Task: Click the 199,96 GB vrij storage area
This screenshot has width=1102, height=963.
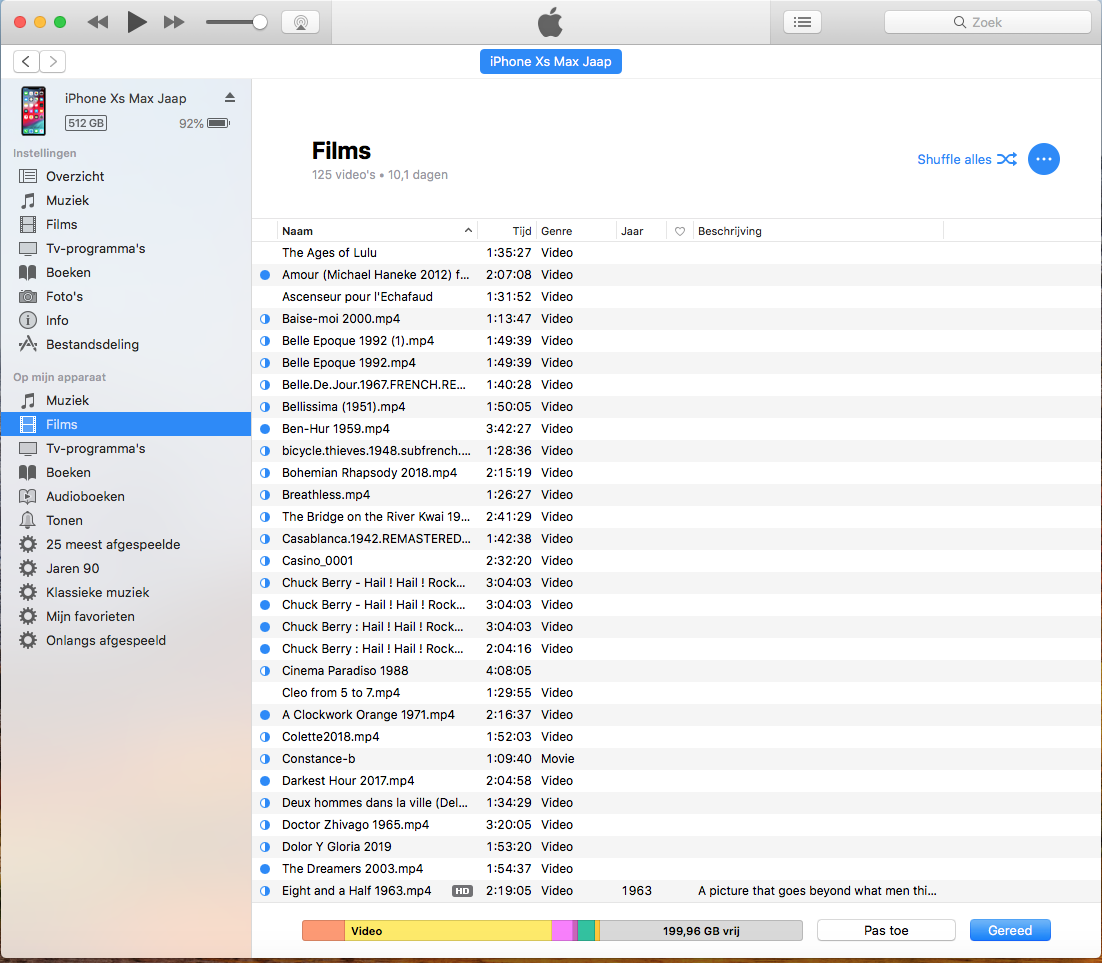Action: point(701,931)
